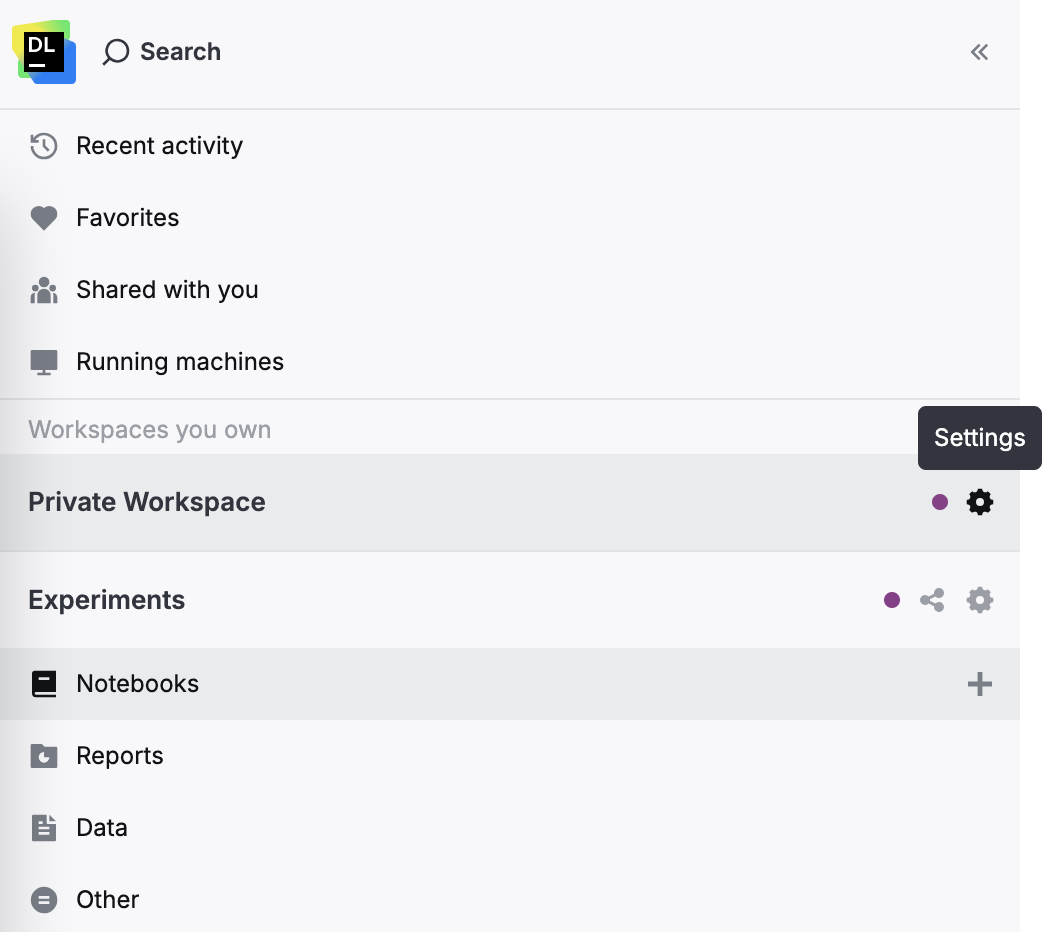
Task: Click the Favorites heart icon
Action: [x=44, y=217]
